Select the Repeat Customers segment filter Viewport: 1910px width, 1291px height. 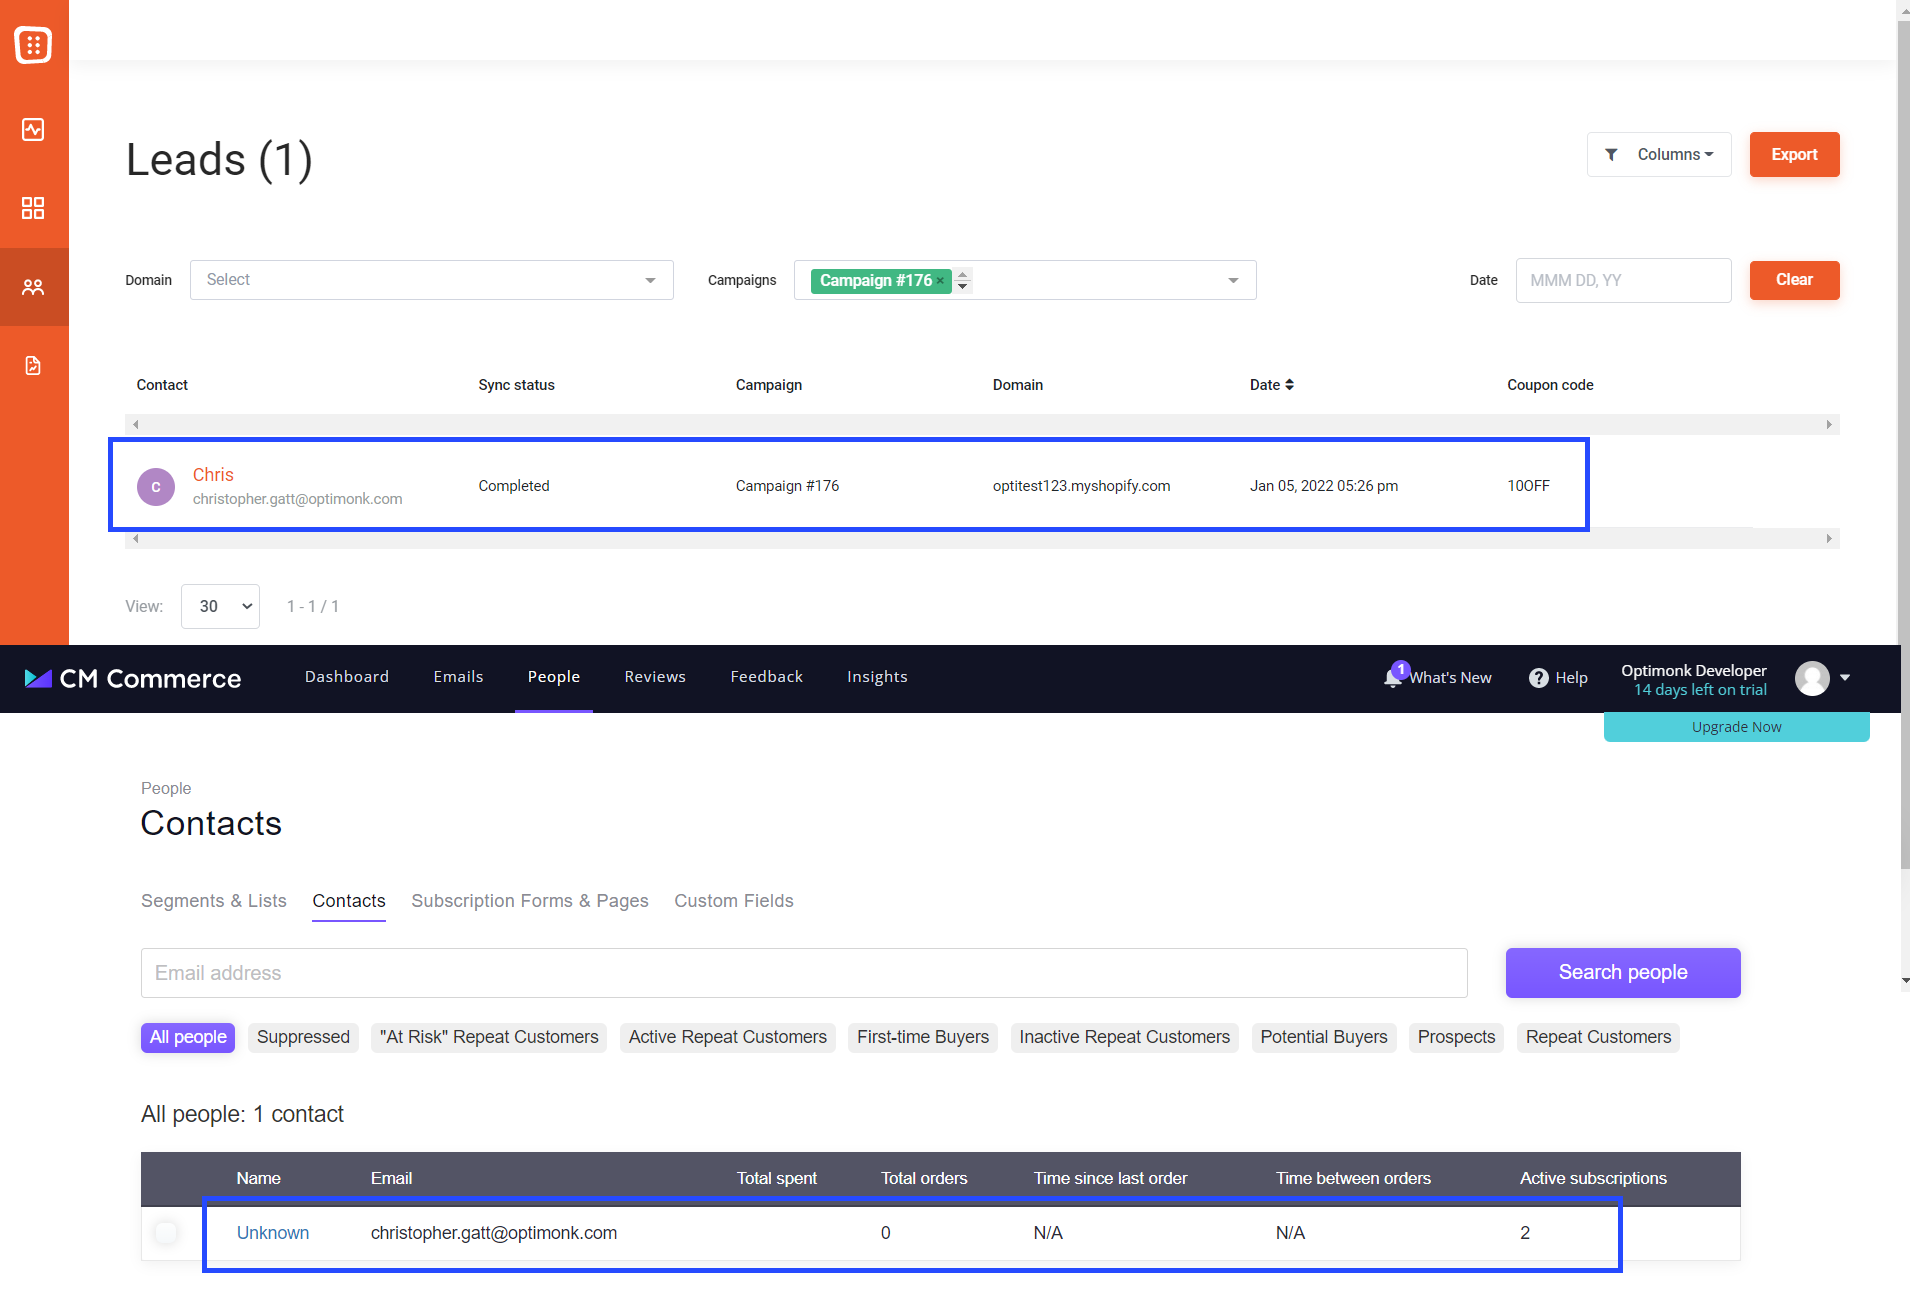click(1598, 1038)
